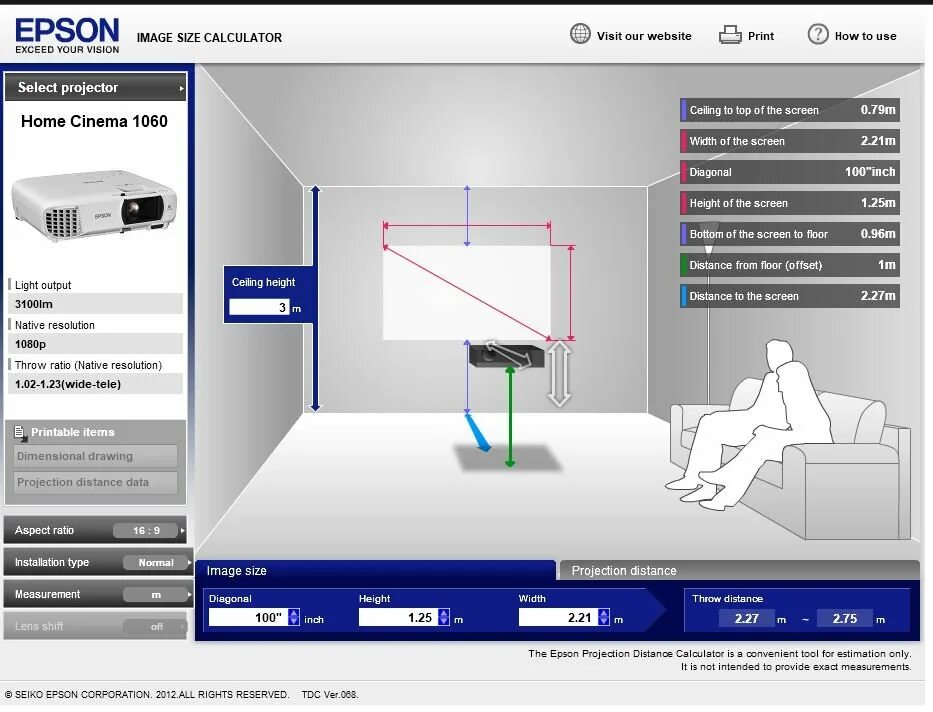The width and height of the screenshot is (933, 712).
Task: Click the 3100lm light output value
Action: (x=95, y=304)
